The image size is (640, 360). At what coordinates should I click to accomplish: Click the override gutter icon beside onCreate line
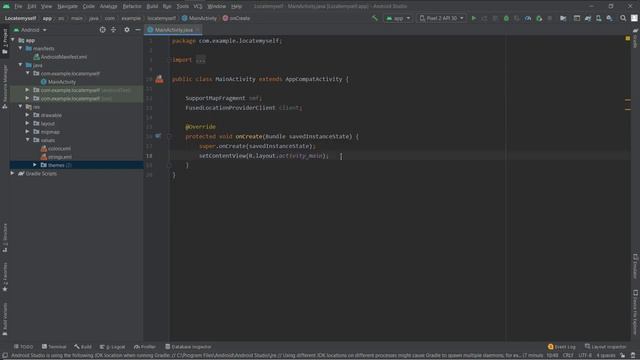158,136
